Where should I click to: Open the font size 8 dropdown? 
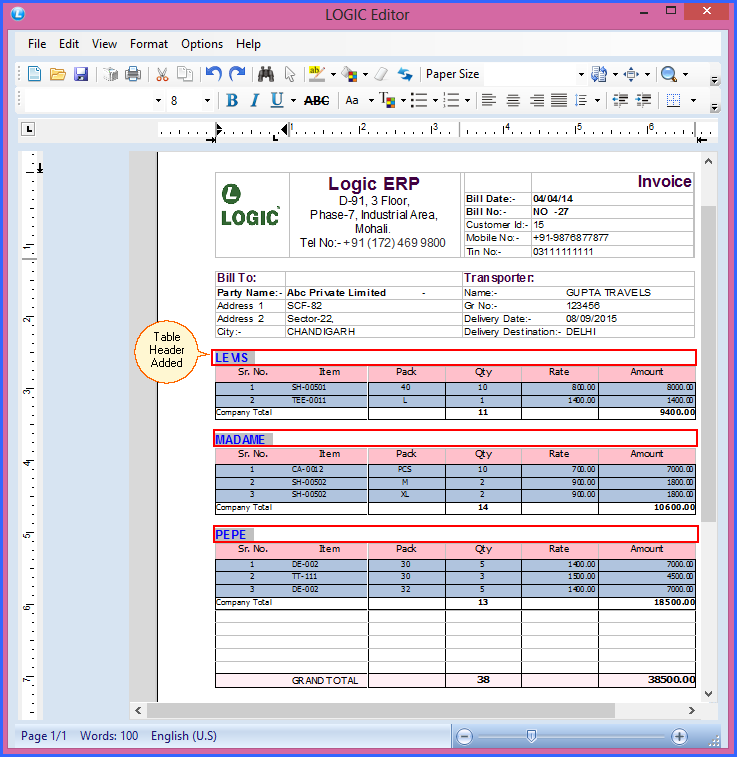(207, 100)
